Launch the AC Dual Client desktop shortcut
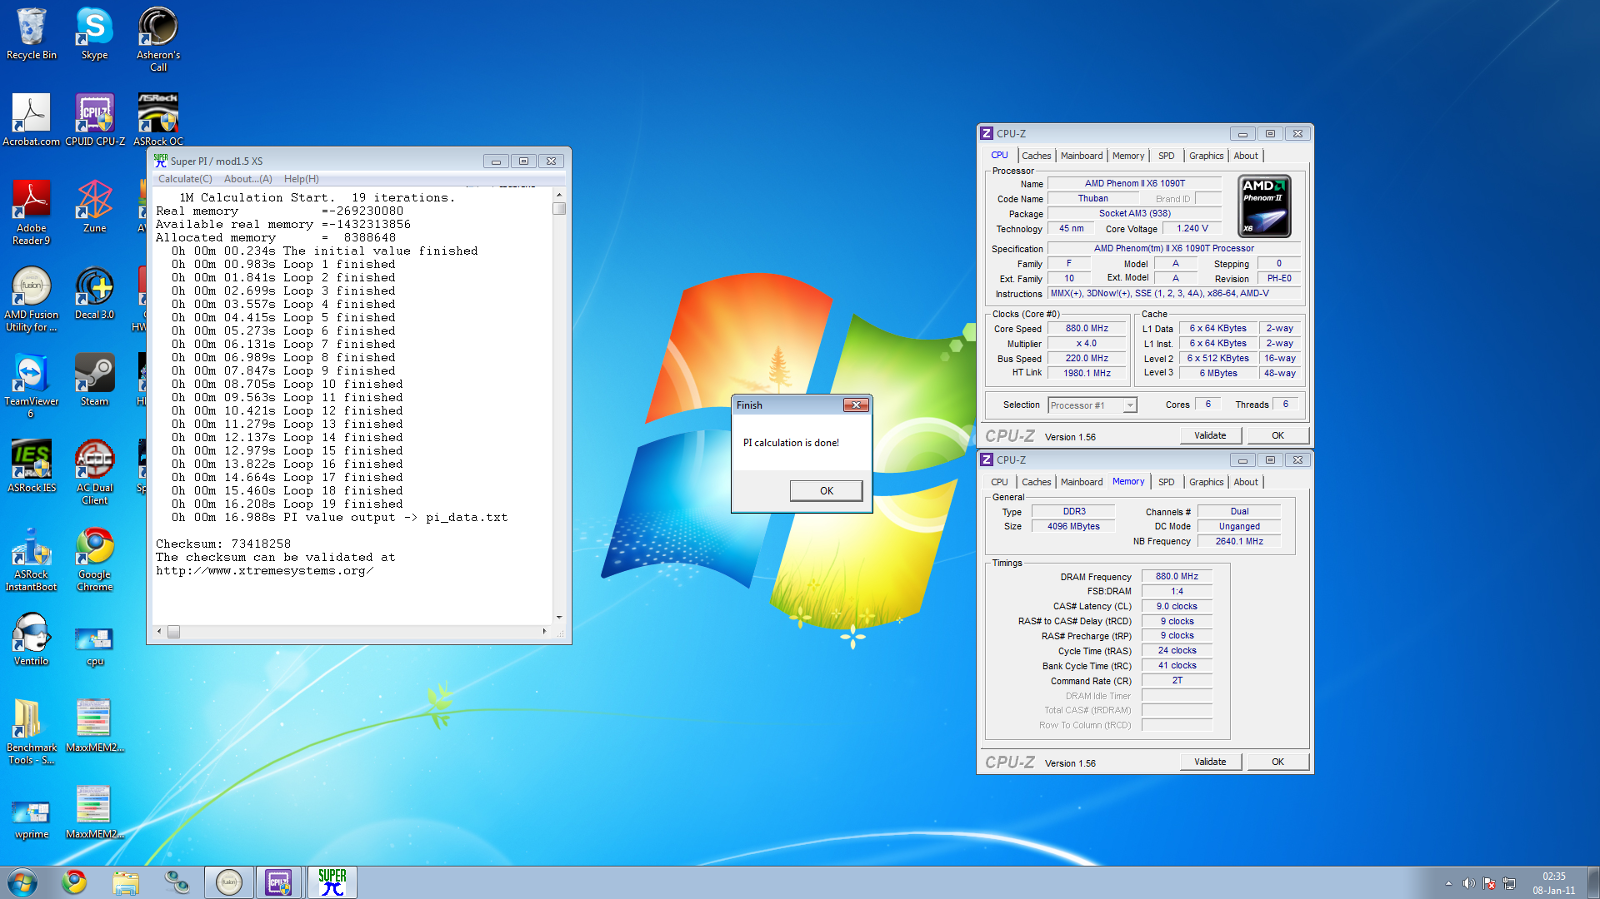The image size is (1600, 899). (94, 473)
